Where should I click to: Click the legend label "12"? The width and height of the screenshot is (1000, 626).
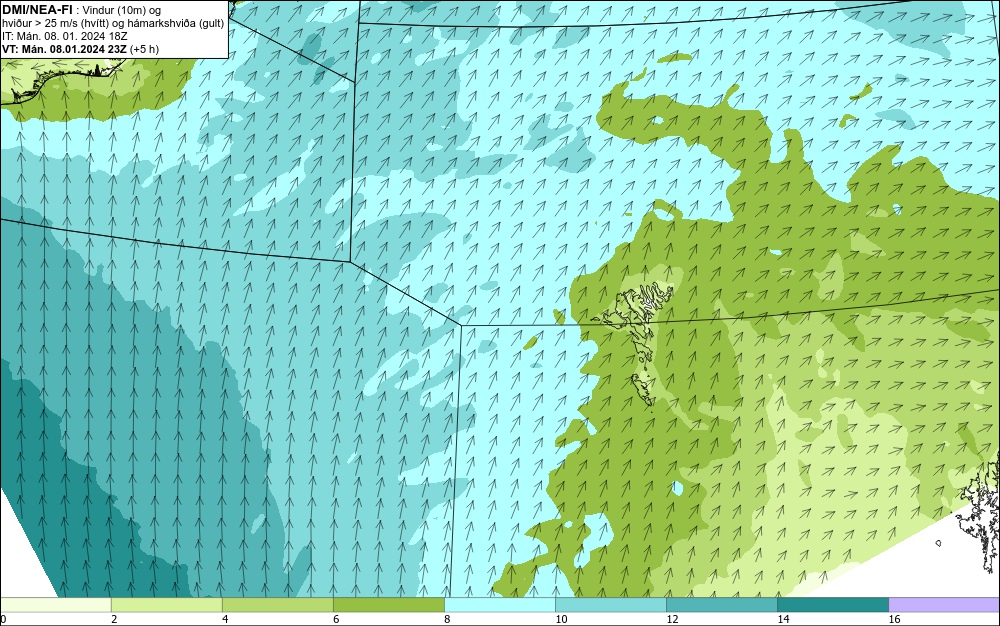pyautogui.click(x=672, y=619)
